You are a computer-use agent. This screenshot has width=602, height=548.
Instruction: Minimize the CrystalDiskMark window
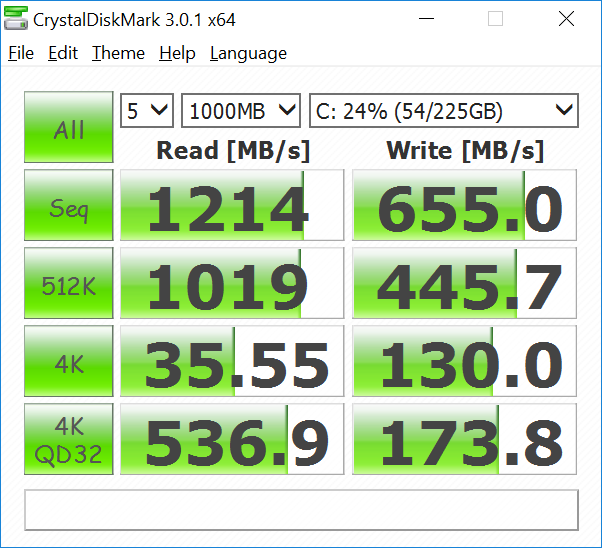coord(426,18)
